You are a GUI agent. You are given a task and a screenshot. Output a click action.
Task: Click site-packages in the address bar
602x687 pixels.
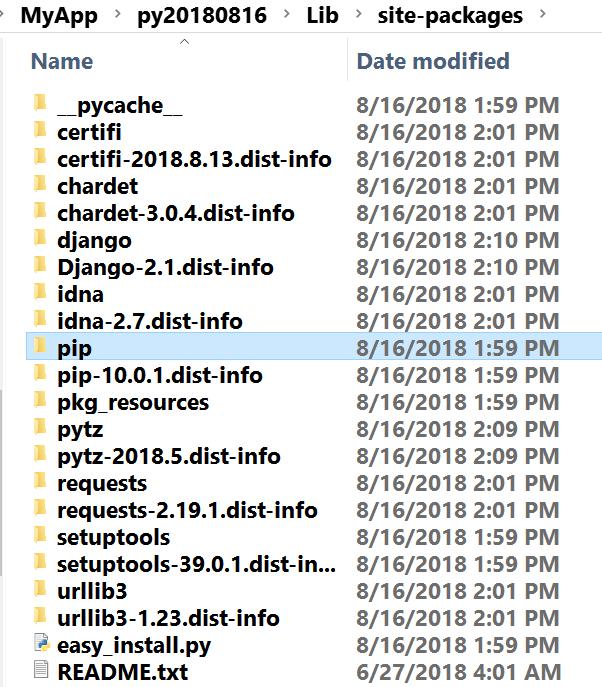(x=450, y=16)
